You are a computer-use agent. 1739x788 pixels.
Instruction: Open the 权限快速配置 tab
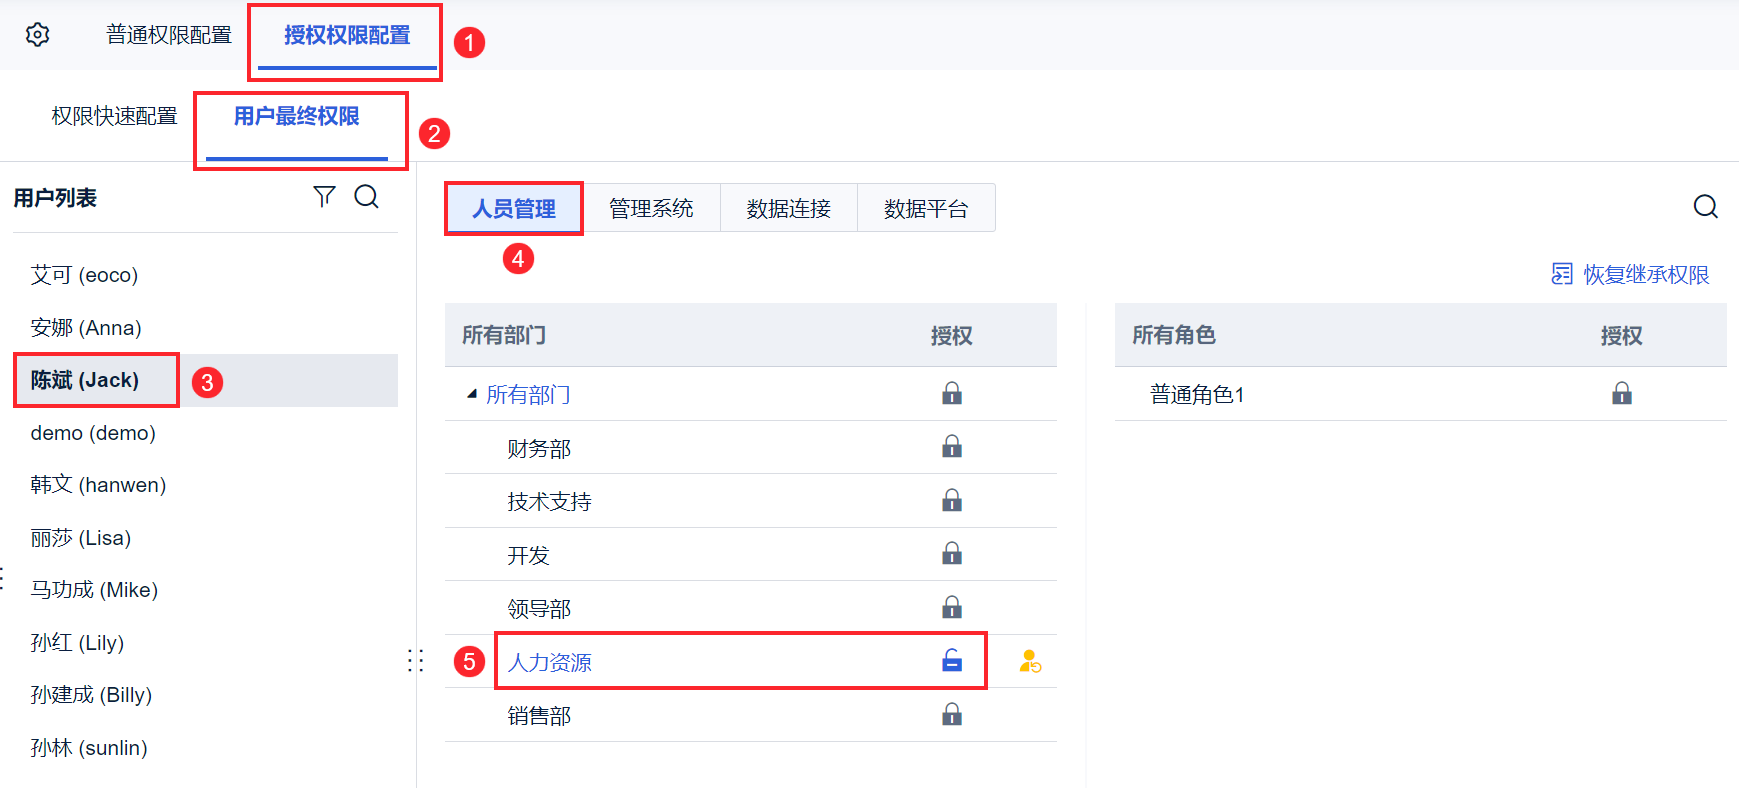[115, 116]
